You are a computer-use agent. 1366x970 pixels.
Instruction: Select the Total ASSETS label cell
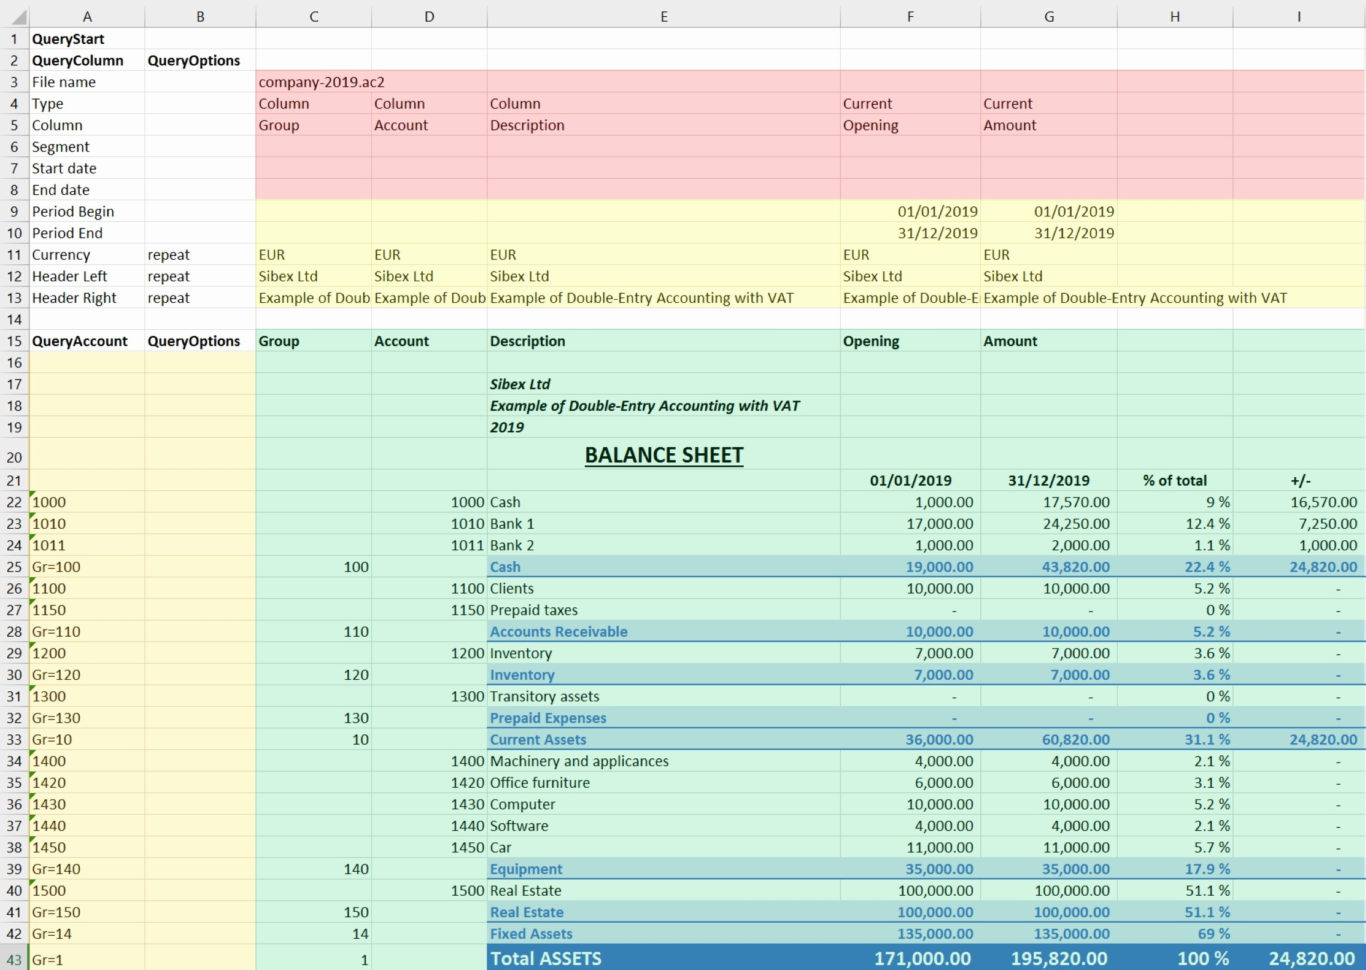point(544,958)
